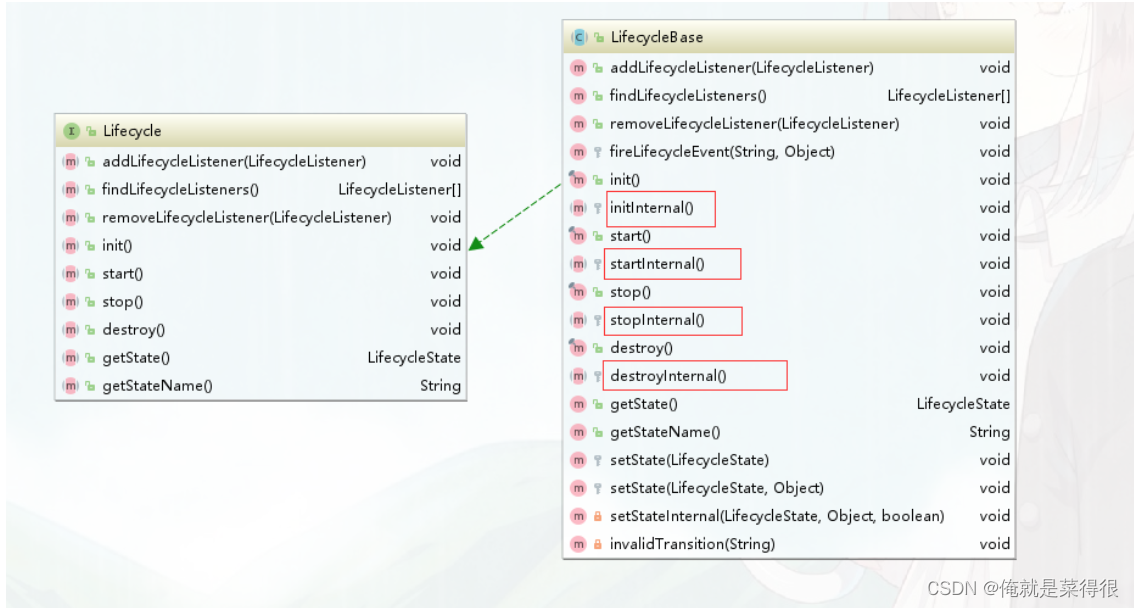
Task: Select LifecycleBase class header name
Action: click(x=657, y=37)
